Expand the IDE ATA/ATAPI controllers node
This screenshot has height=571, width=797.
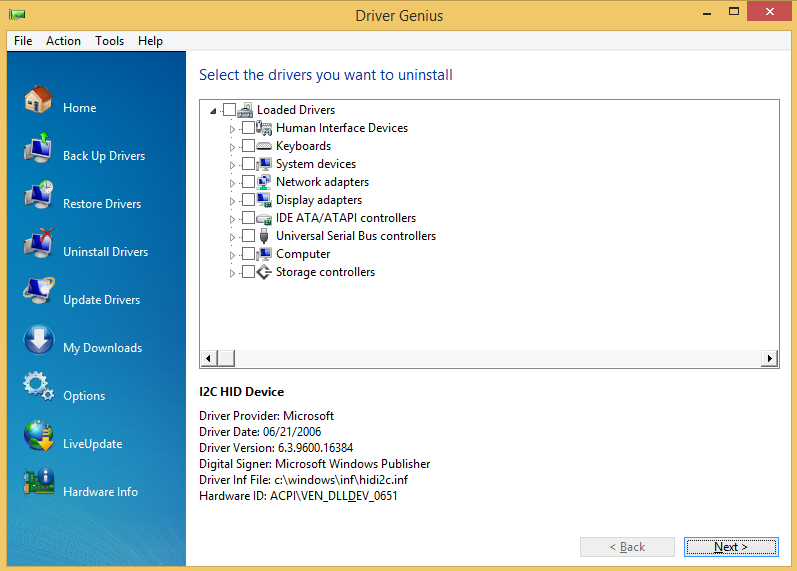click(x=232, y=220)
